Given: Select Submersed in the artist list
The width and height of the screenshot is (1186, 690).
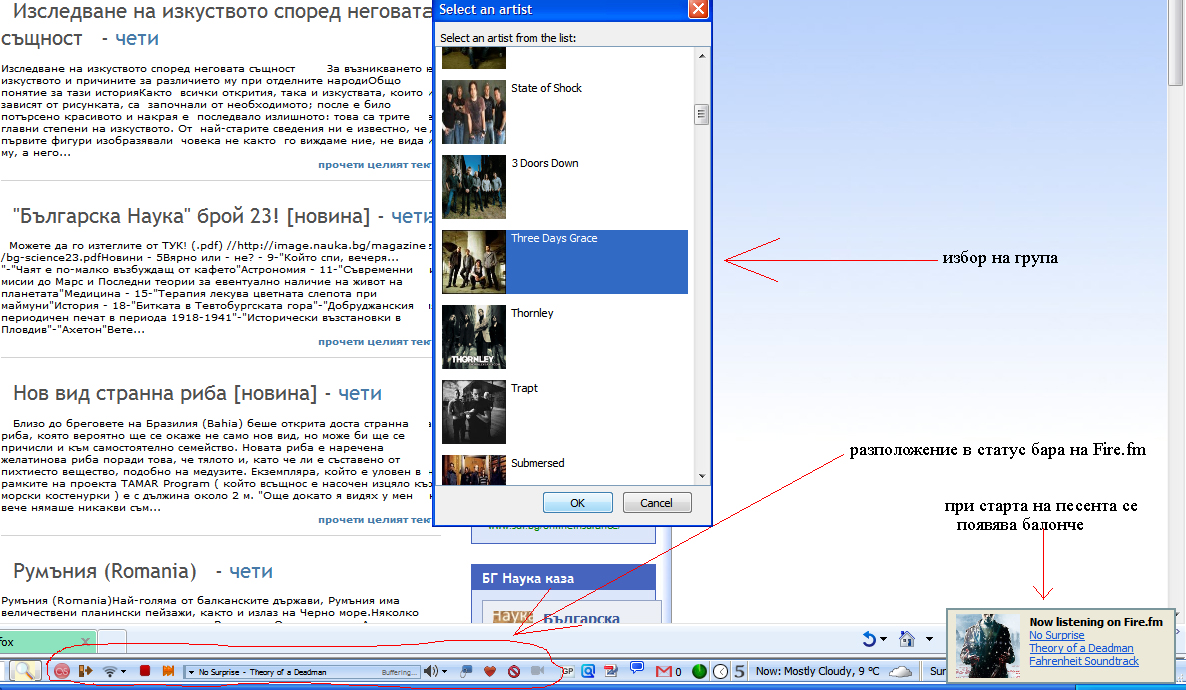Looking at the screenshot, I should click(x=564, y=469).
